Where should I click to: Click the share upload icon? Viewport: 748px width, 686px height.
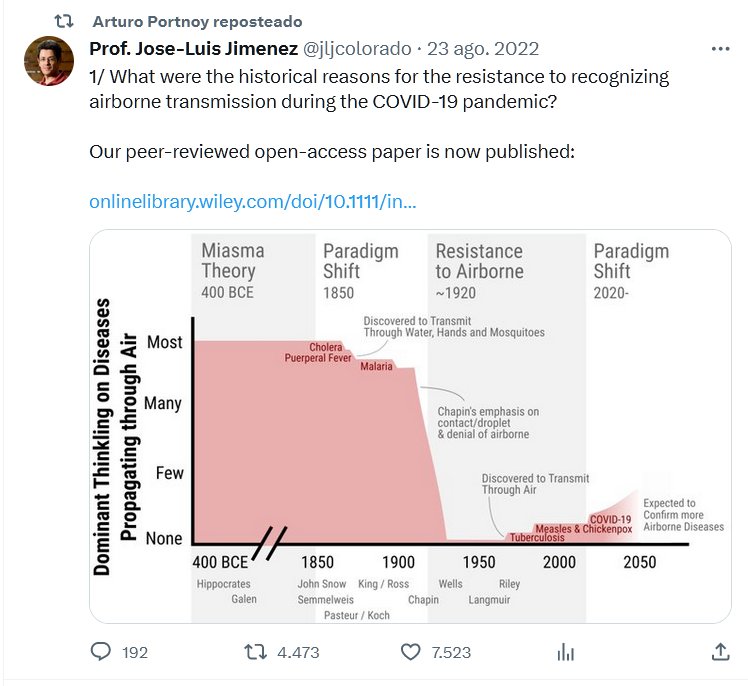720,652
